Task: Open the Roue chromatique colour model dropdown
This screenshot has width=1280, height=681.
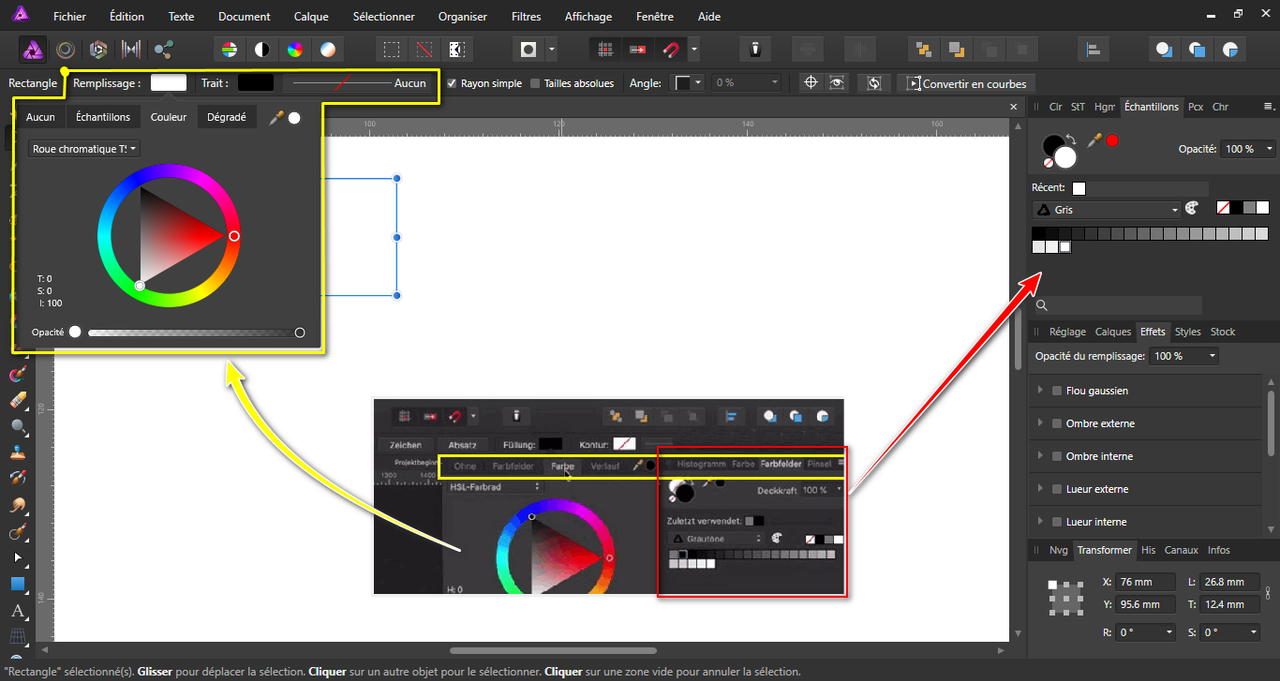Action: coord(84,148)
